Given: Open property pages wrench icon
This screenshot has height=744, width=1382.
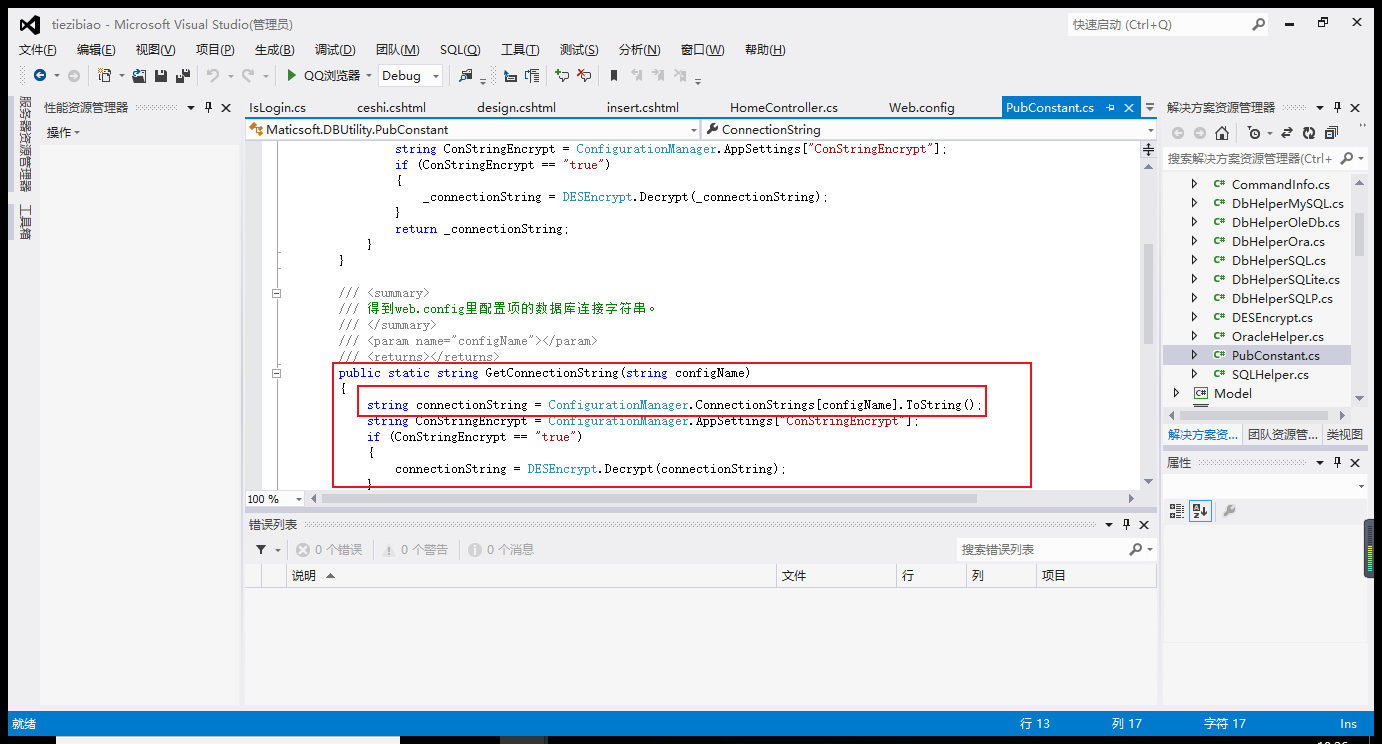Looking at the screenshot, I should click(1229, 510).
